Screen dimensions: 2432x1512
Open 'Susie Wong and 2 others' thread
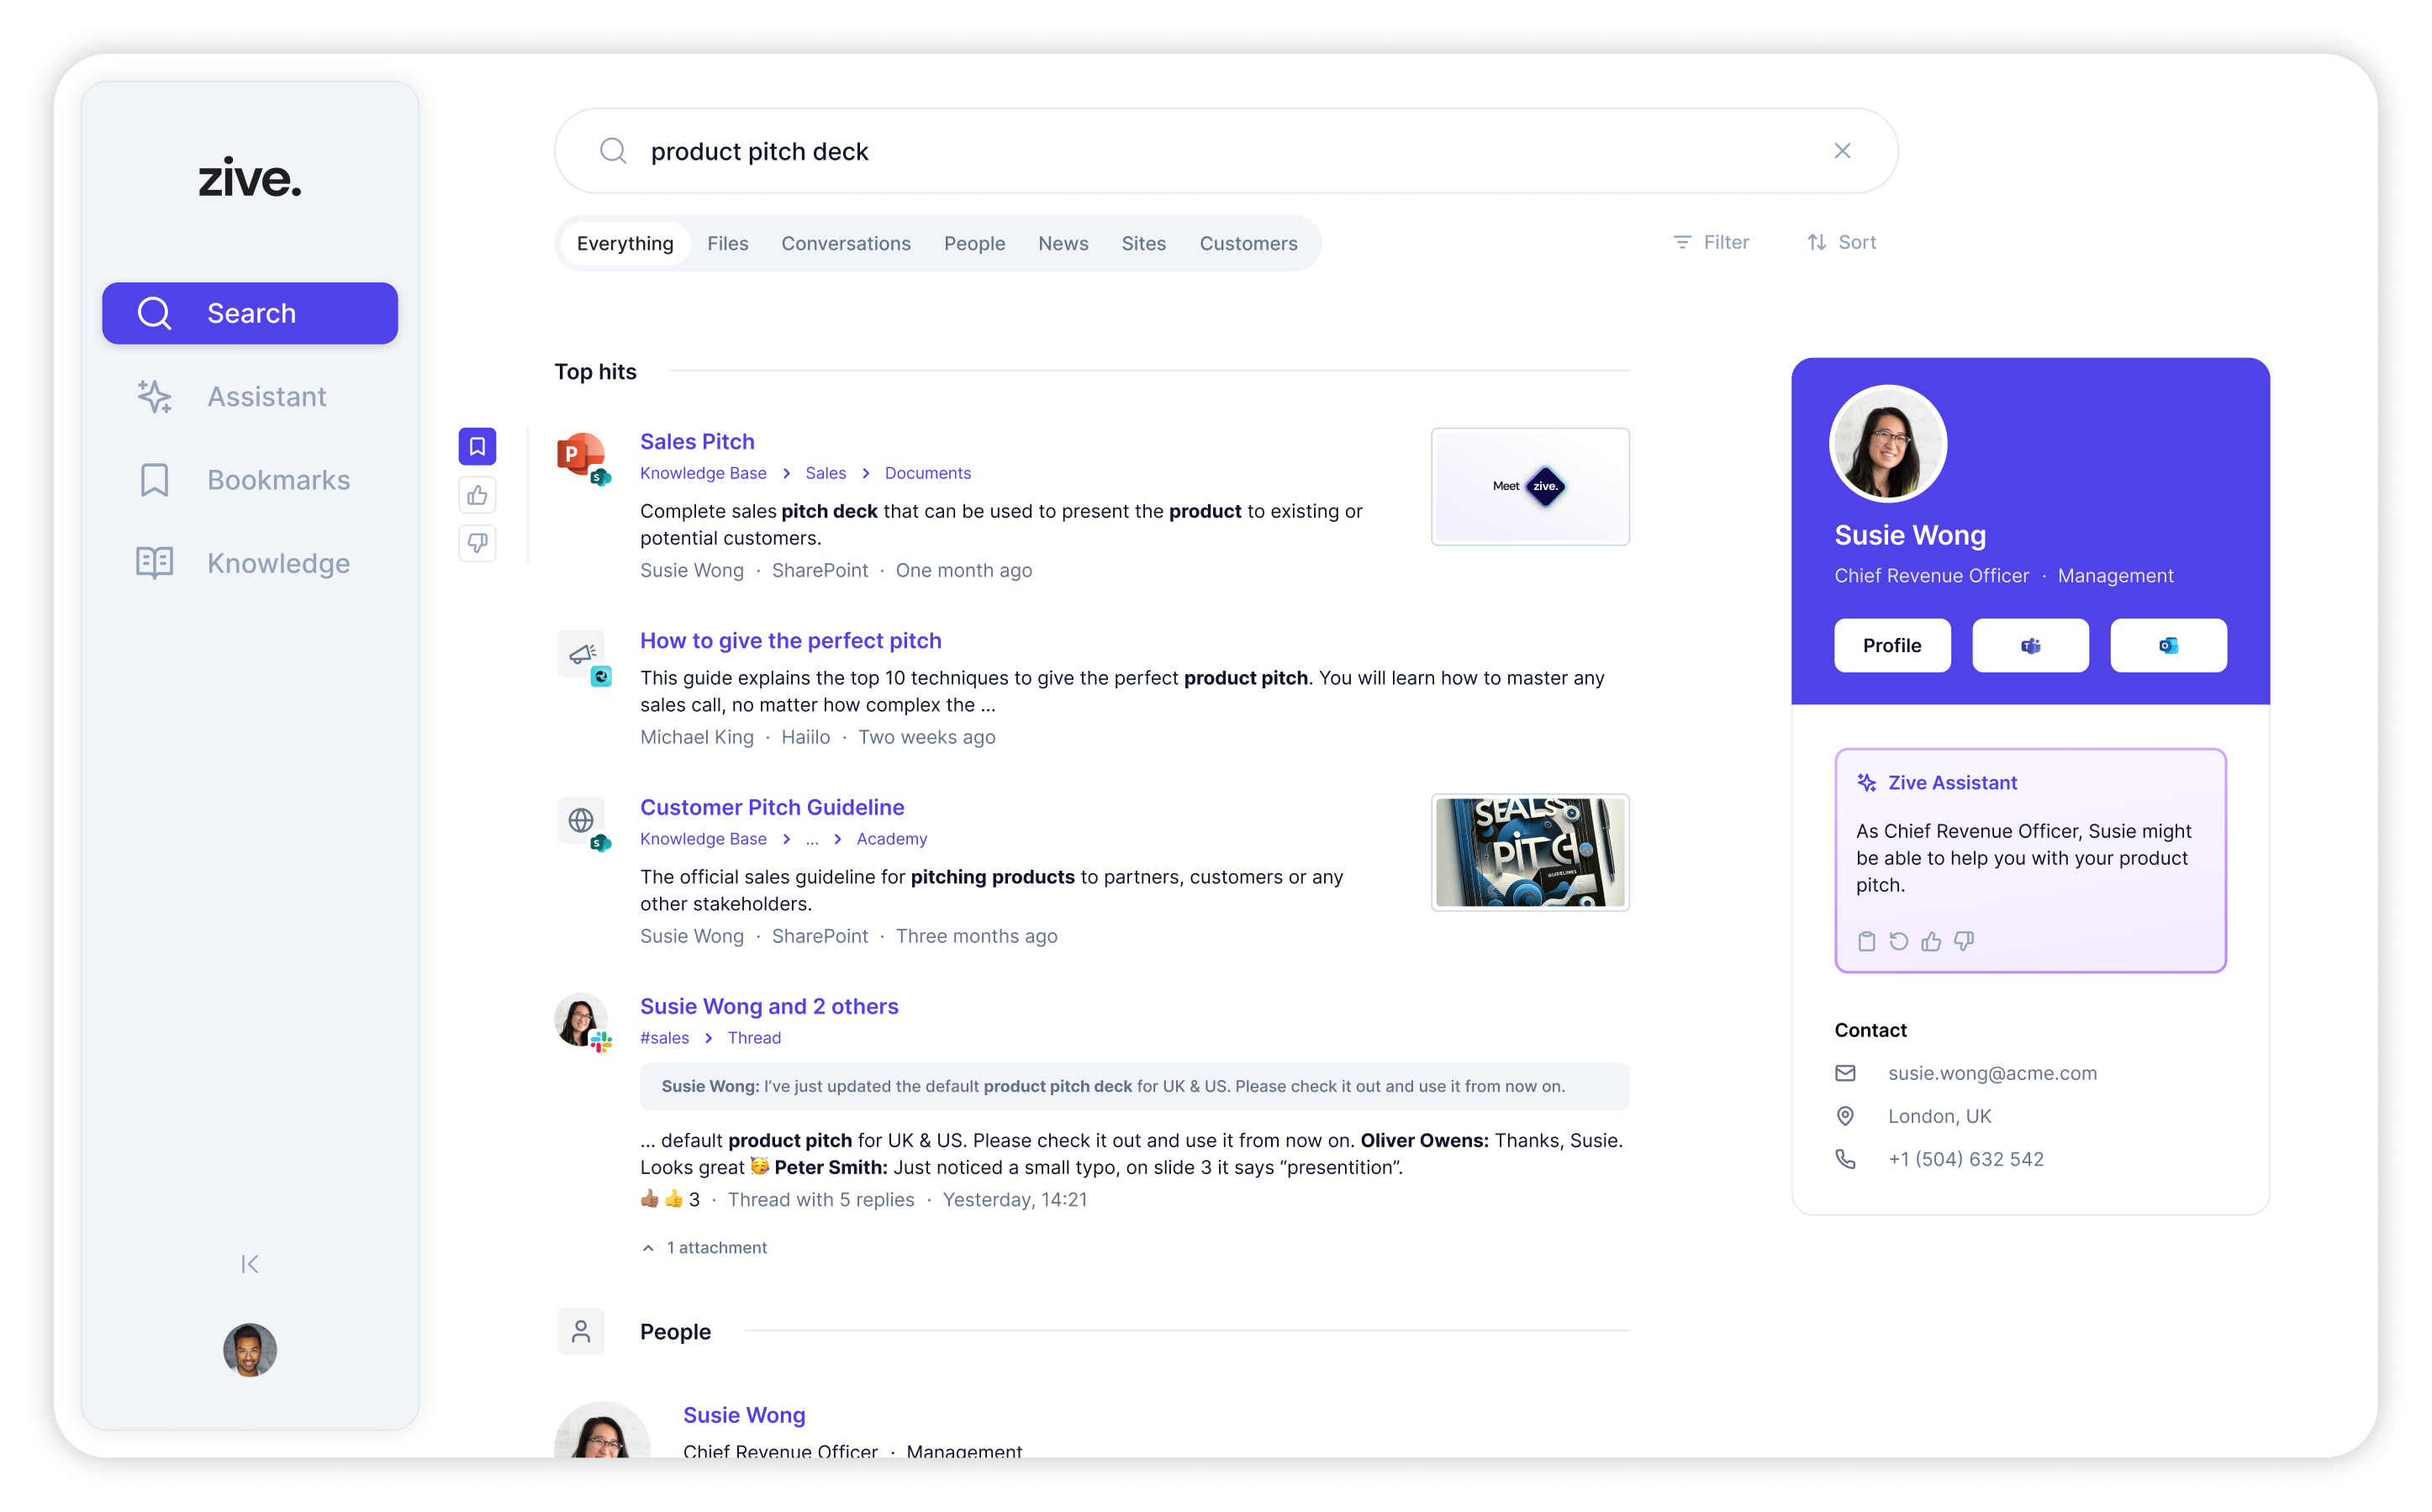tap(769, 1006)
